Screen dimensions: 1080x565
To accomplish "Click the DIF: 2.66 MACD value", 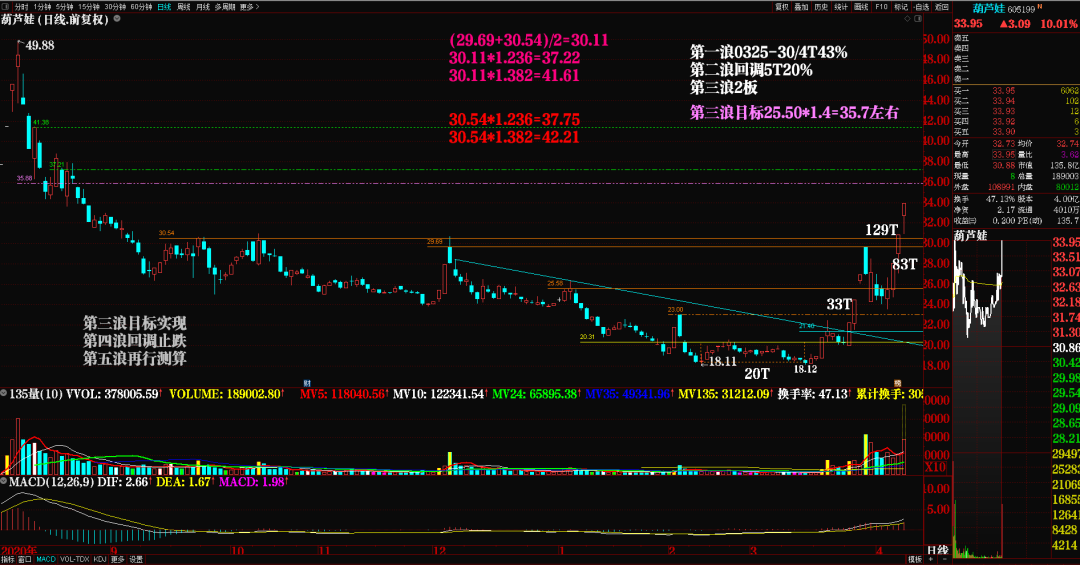I will coord(125,482).
